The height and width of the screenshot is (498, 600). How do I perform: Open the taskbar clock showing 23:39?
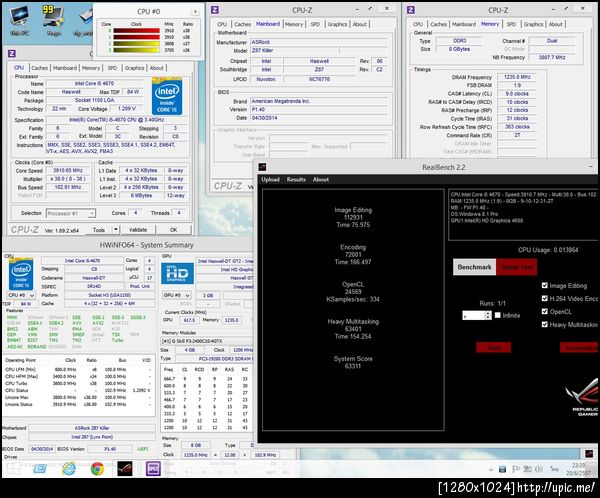click(579, 469)
